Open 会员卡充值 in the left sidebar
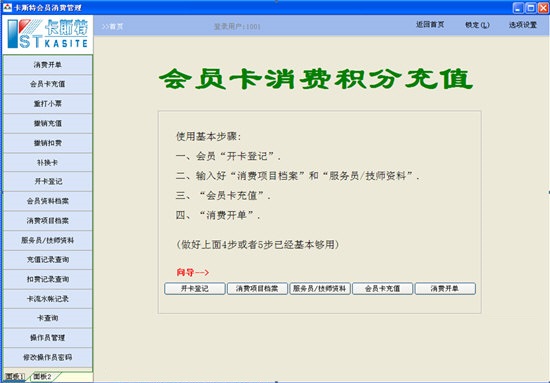This screenshot has width=550, height=383. point(48,84)
